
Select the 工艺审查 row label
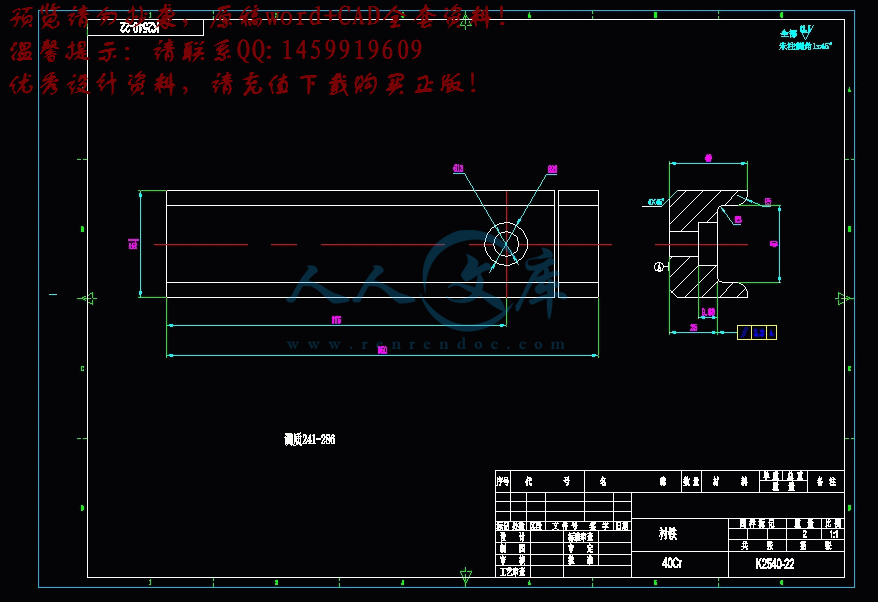pos(512,572)
